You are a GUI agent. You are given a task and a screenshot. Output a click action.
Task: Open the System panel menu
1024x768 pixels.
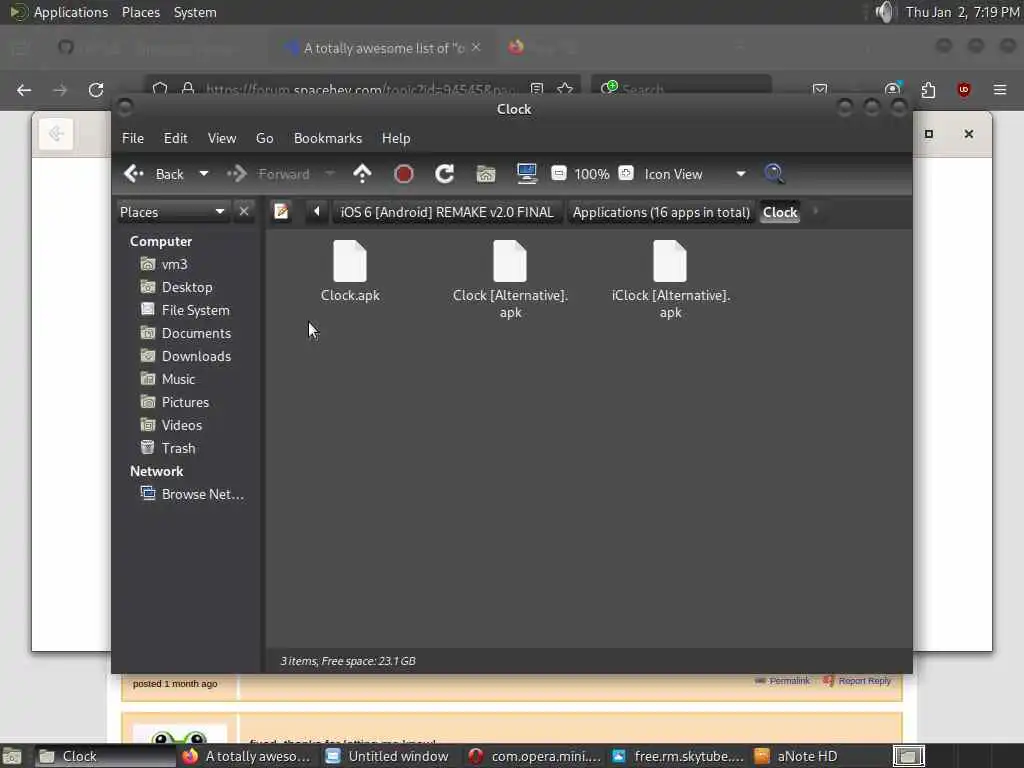195,12
